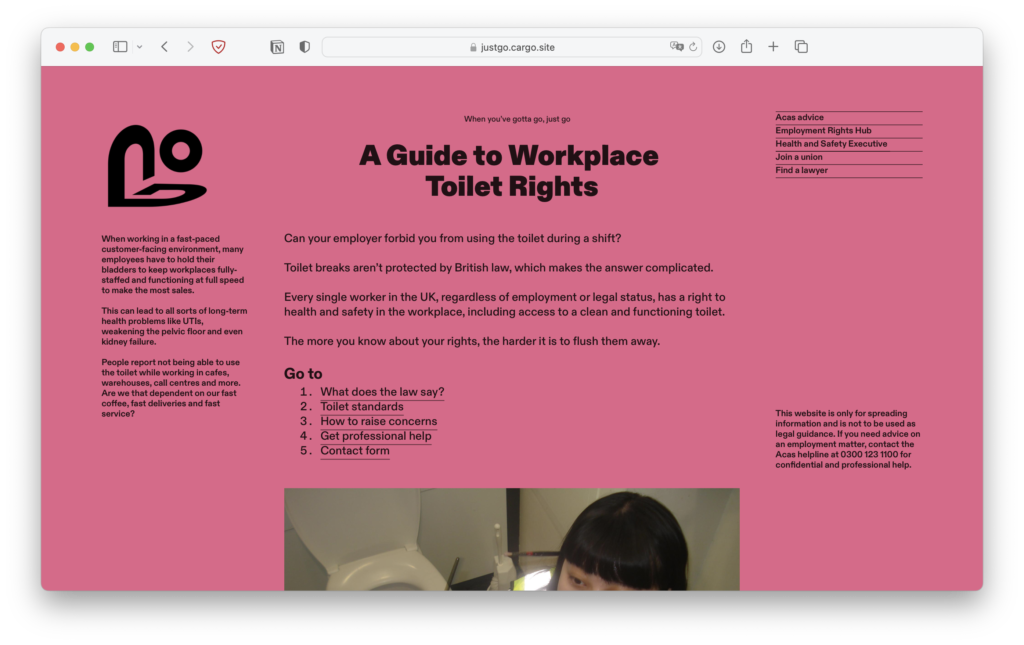Open Employment Rights Hub link

pyautogui.click(x=823, y=131)
